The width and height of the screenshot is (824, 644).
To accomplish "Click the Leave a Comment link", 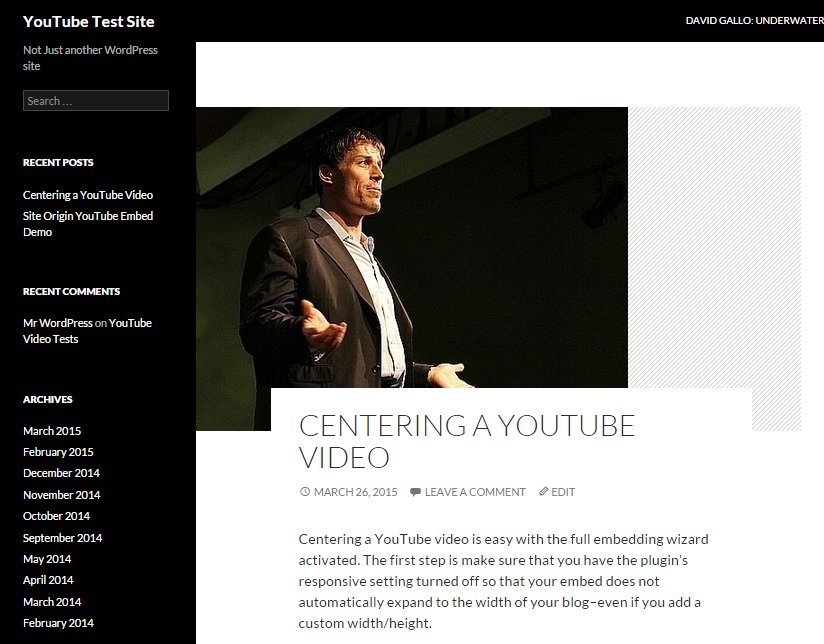I will pos(474,492).
